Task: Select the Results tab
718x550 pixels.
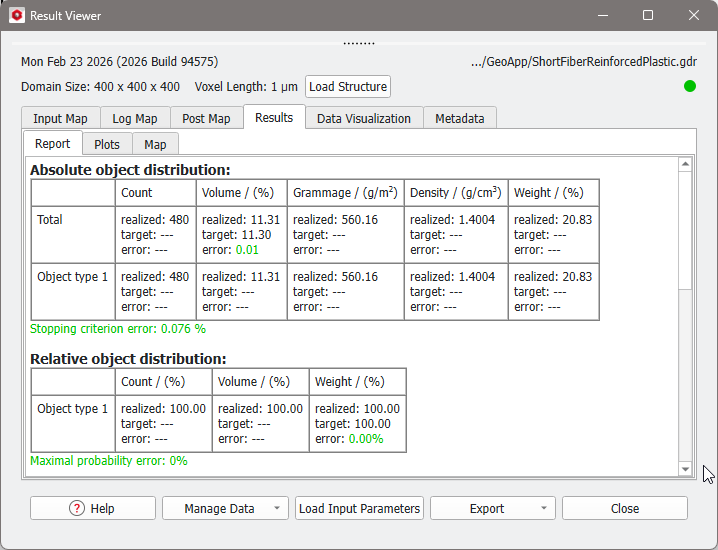Action: tap(274, 117)
